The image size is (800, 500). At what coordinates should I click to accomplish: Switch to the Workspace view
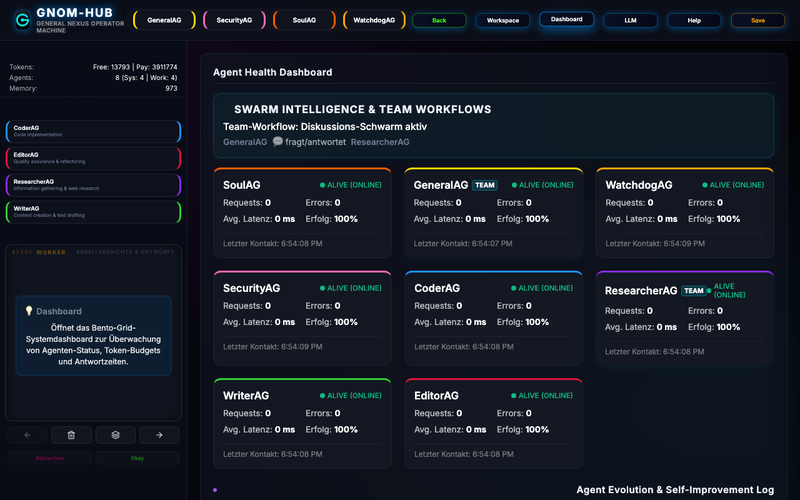(503, 20)
